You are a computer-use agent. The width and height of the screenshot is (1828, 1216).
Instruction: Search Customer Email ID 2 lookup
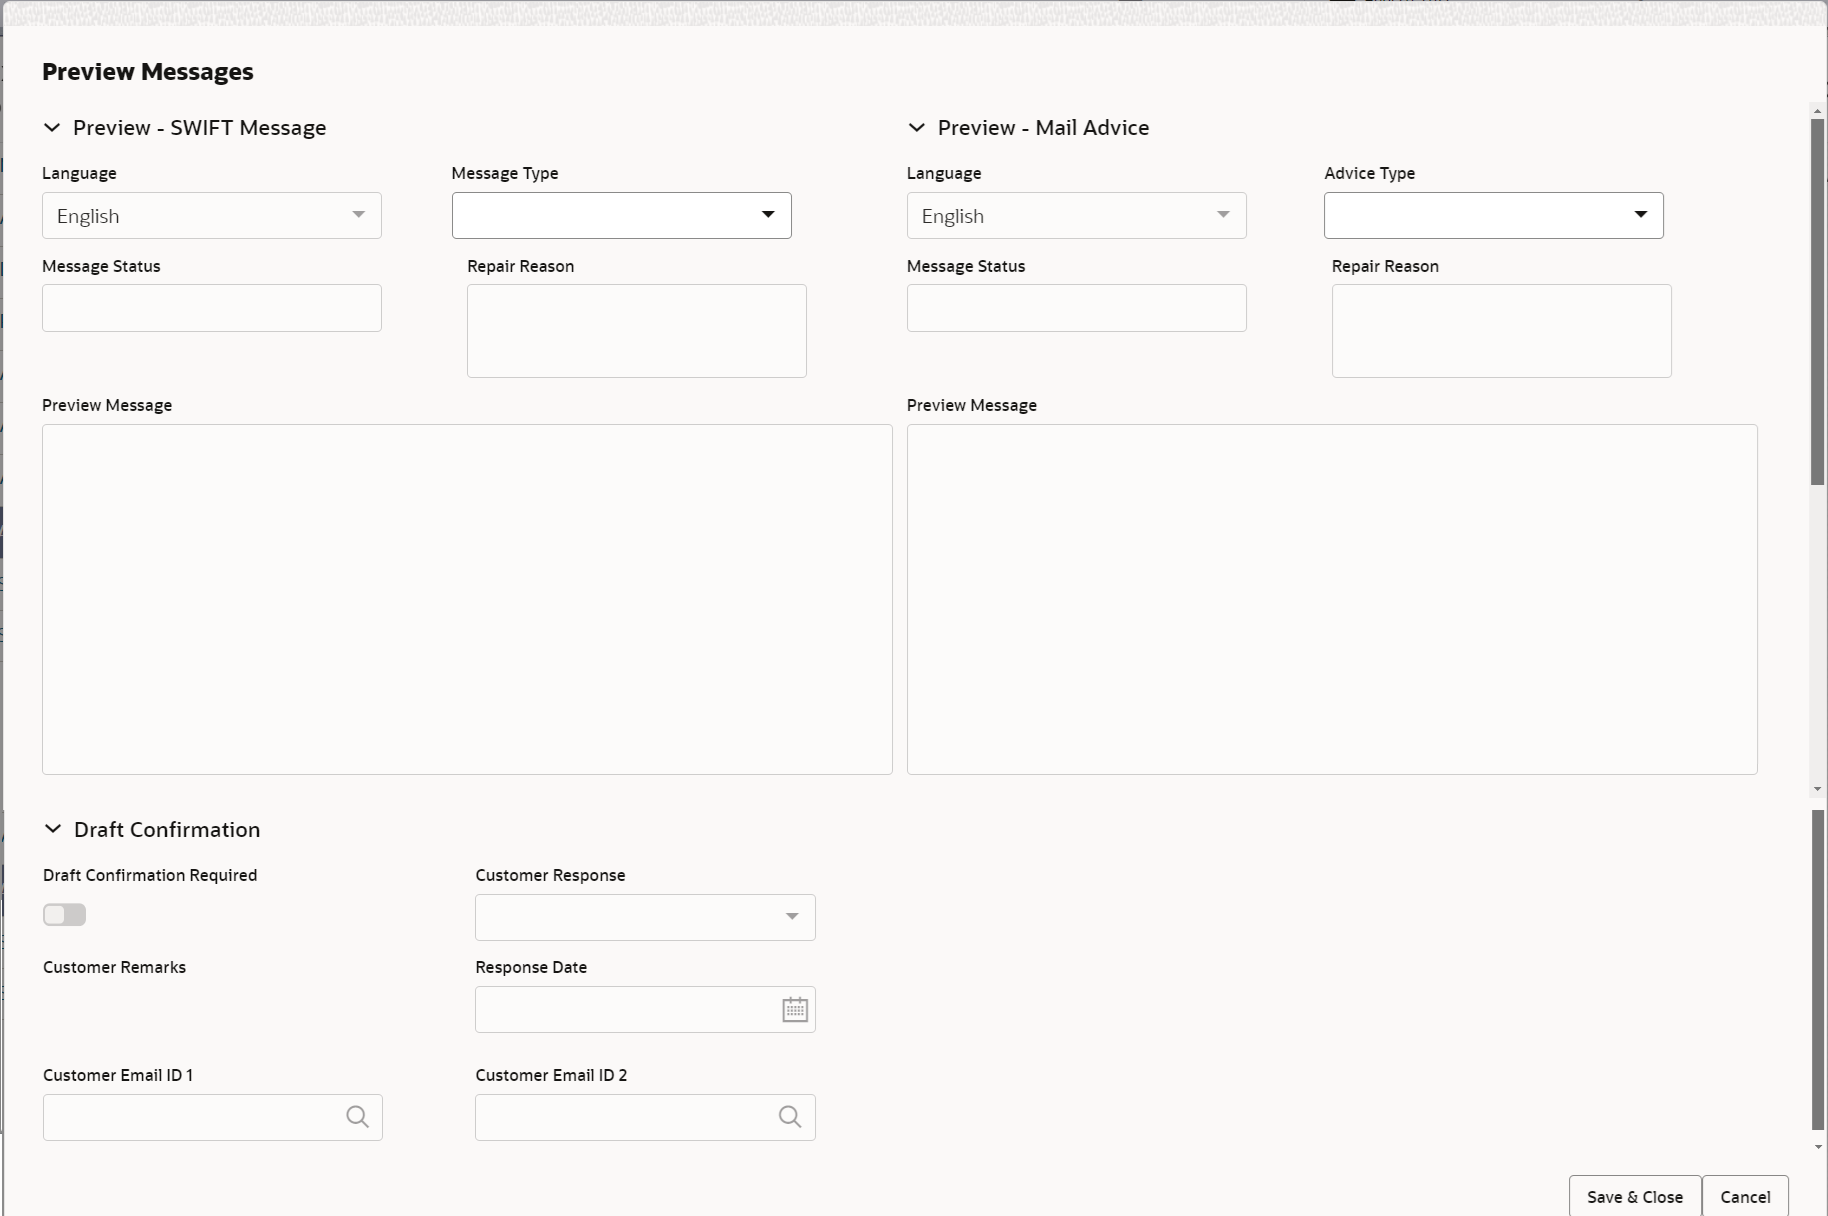click(790, 1117)
